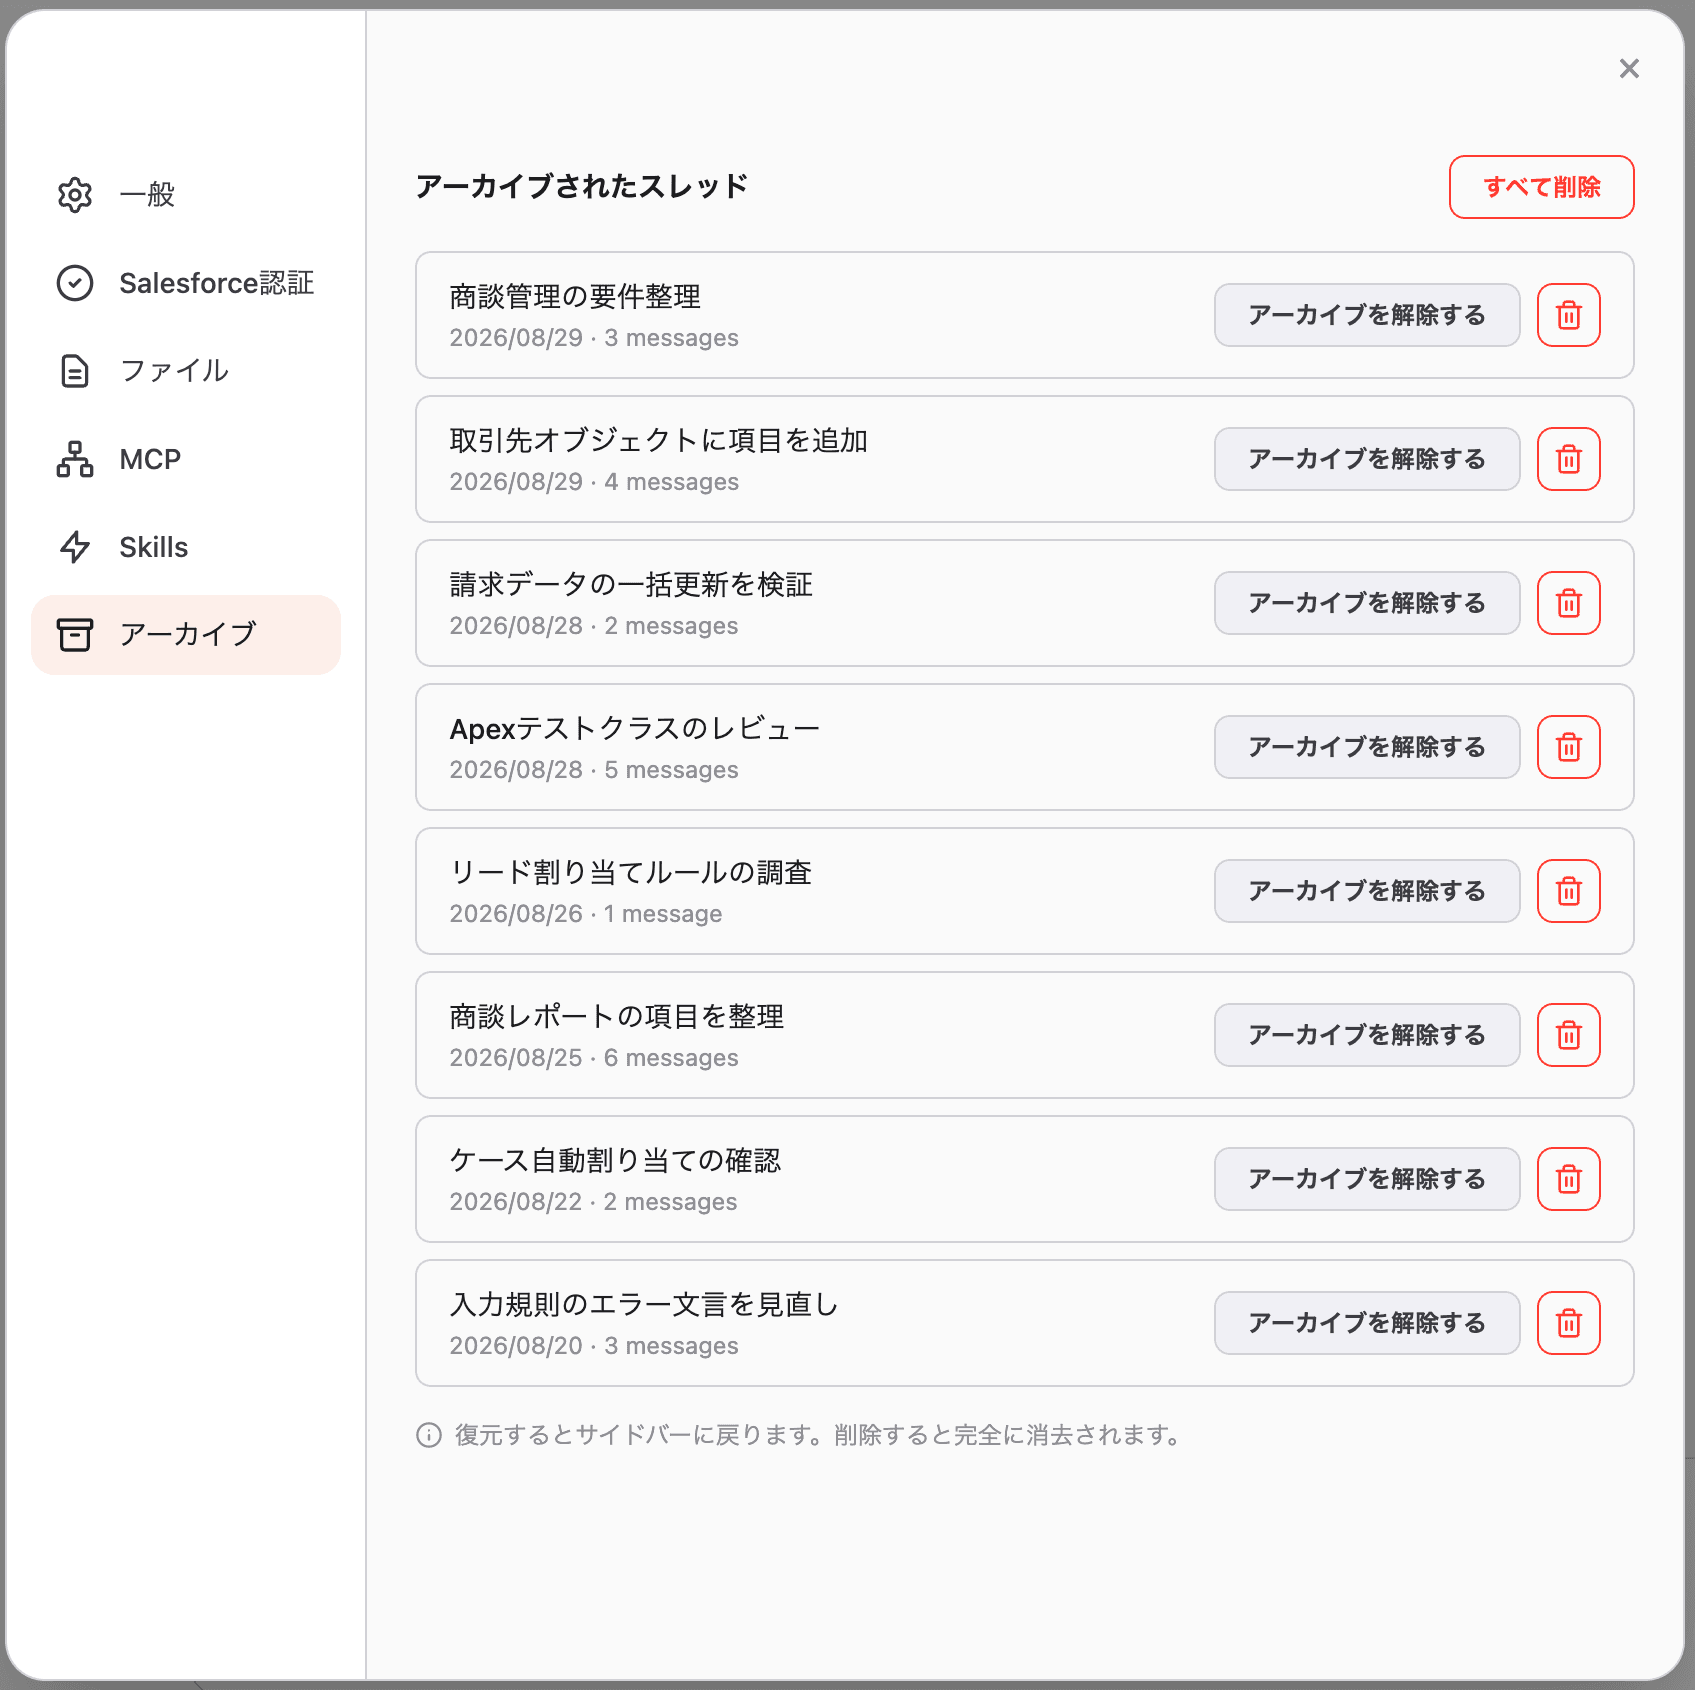This screenshot has width=1695, height=1690.
Task: Click the すべて削除 button
Action: tap(1541, 187)
